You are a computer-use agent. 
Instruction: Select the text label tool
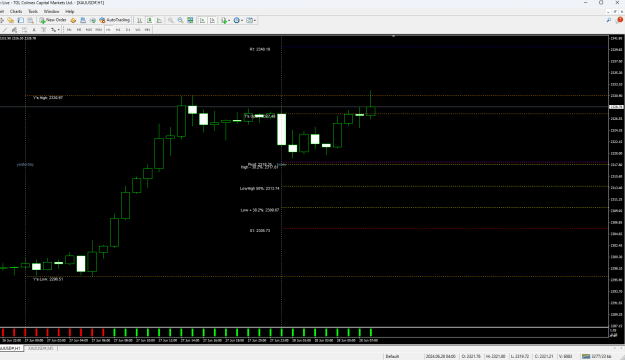pos(43,30)
